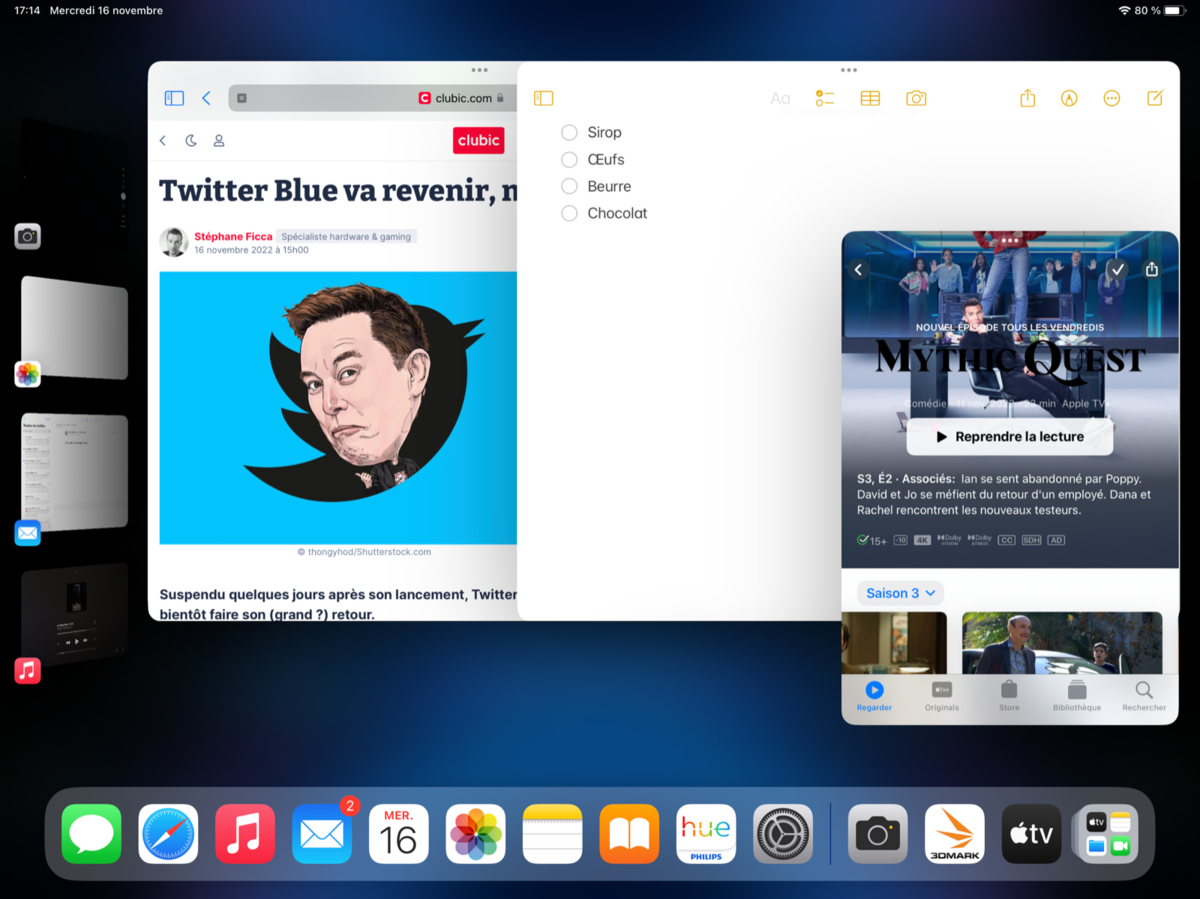Open camera attachment option in Notes

tap(916, 98)
